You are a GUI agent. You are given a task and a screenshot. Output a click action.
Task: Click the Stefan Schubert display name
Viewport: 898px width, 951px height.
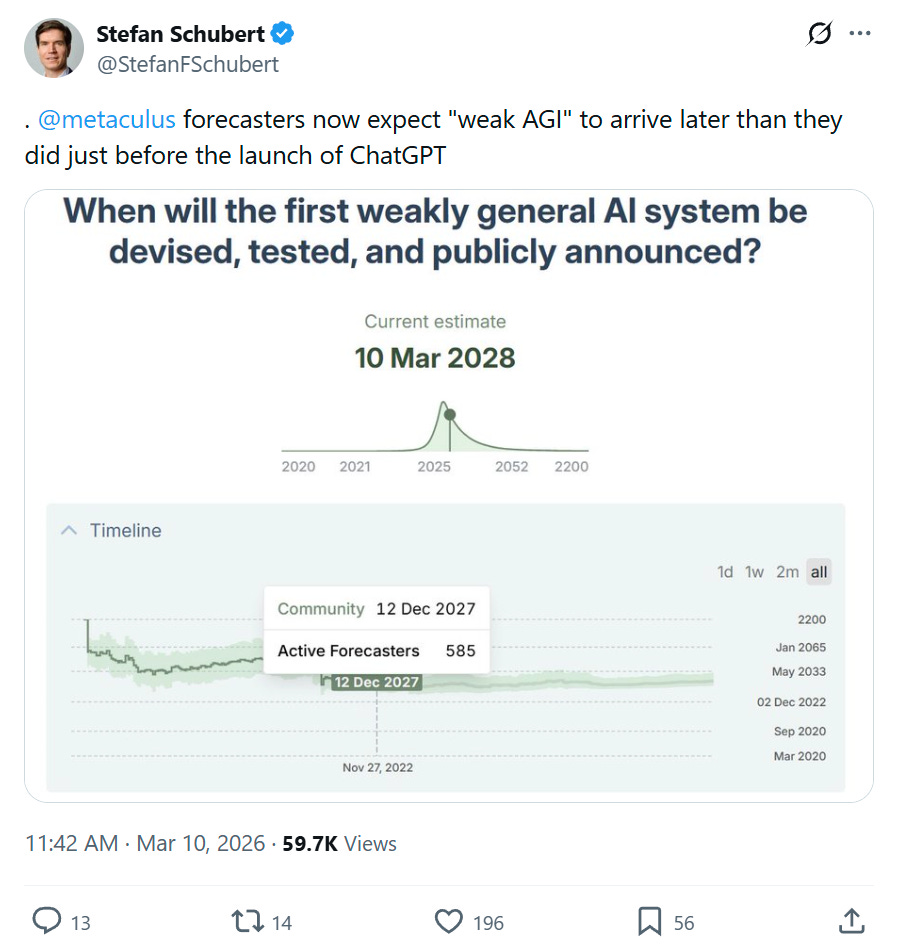(181, 34)
